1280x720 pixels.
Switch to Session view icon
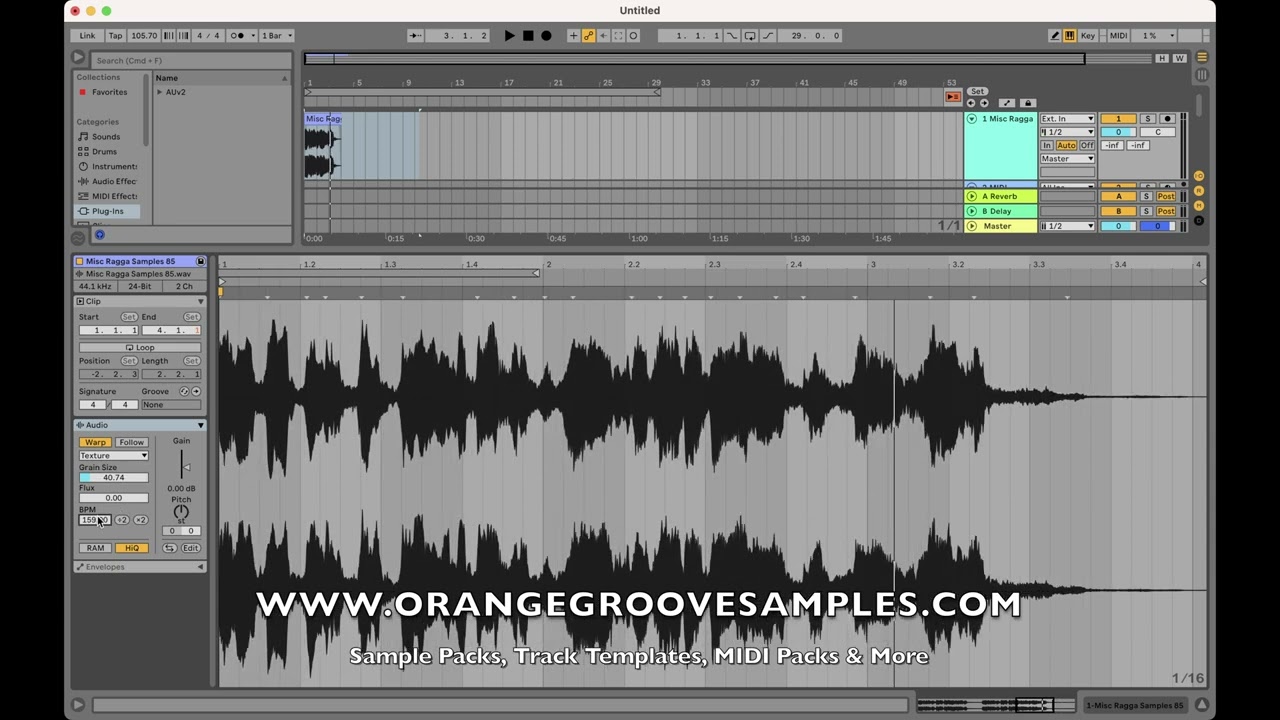[x=1202, y=74]
